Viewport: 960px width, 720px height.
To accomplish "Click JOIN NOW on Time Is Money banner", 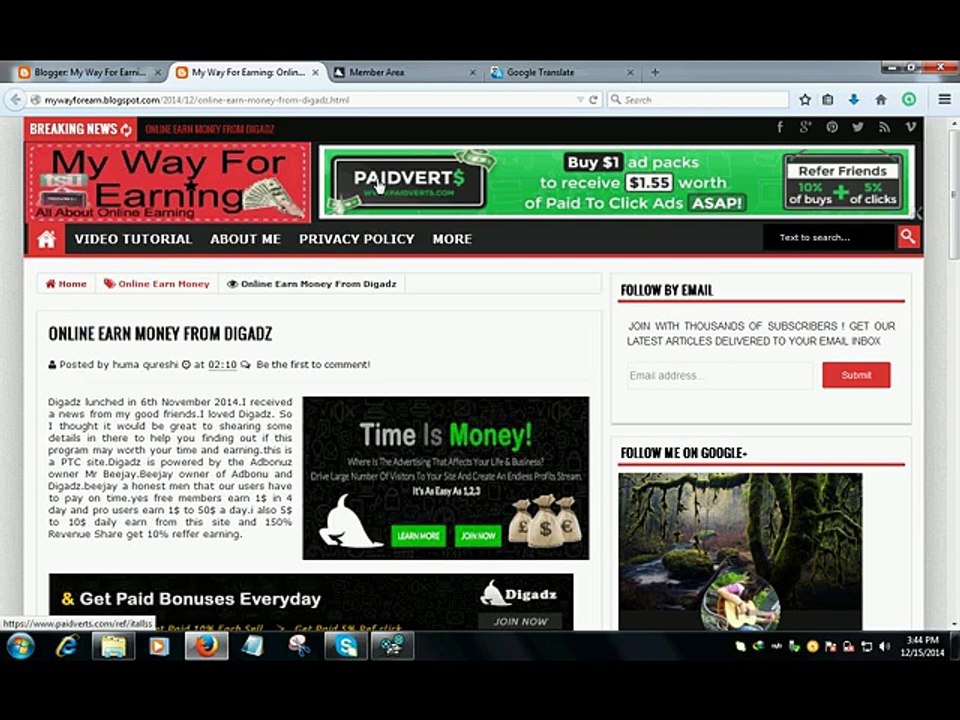I will pyautogui.click(x=478, y=536).
